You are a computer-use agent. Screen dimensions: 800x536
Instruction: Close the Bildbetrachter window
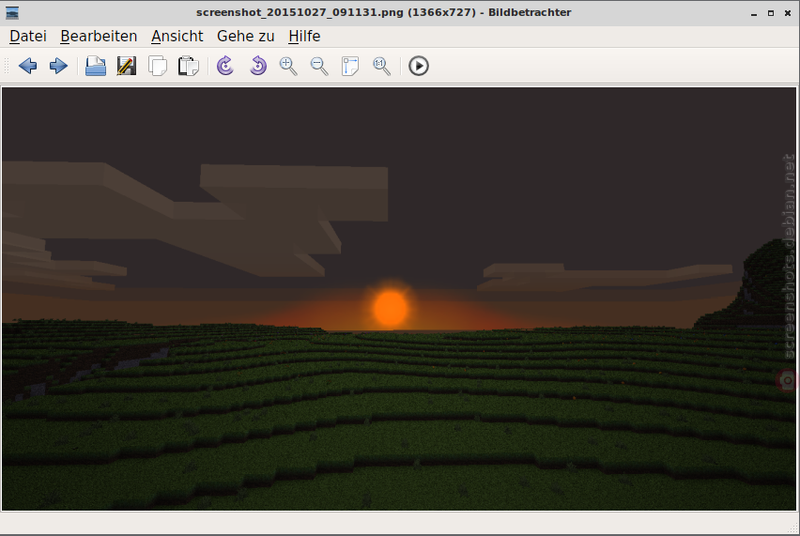(788, 13)
